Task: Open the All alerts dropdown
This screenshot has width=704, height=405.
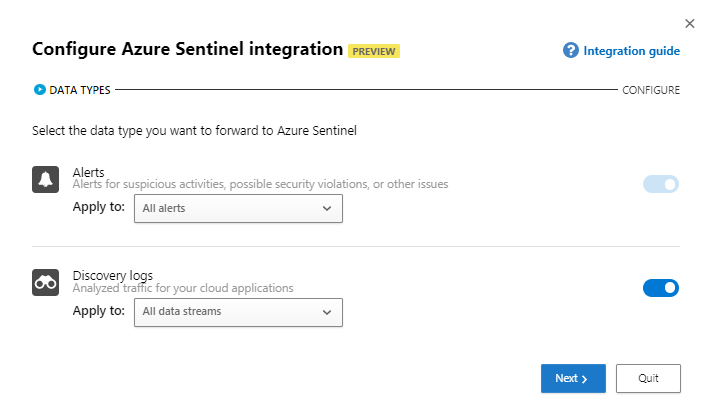Action: 238,208
